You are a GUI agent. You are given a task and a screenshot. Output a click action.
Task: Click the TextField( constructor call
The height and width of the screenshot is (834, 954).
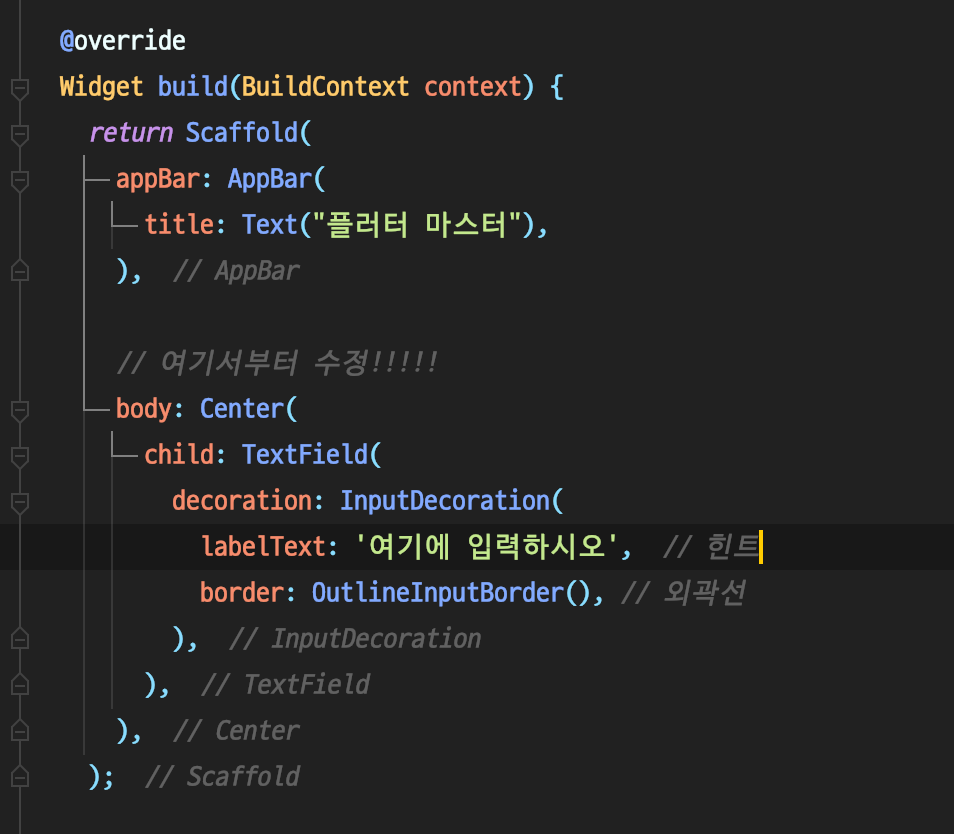point(312,454)
